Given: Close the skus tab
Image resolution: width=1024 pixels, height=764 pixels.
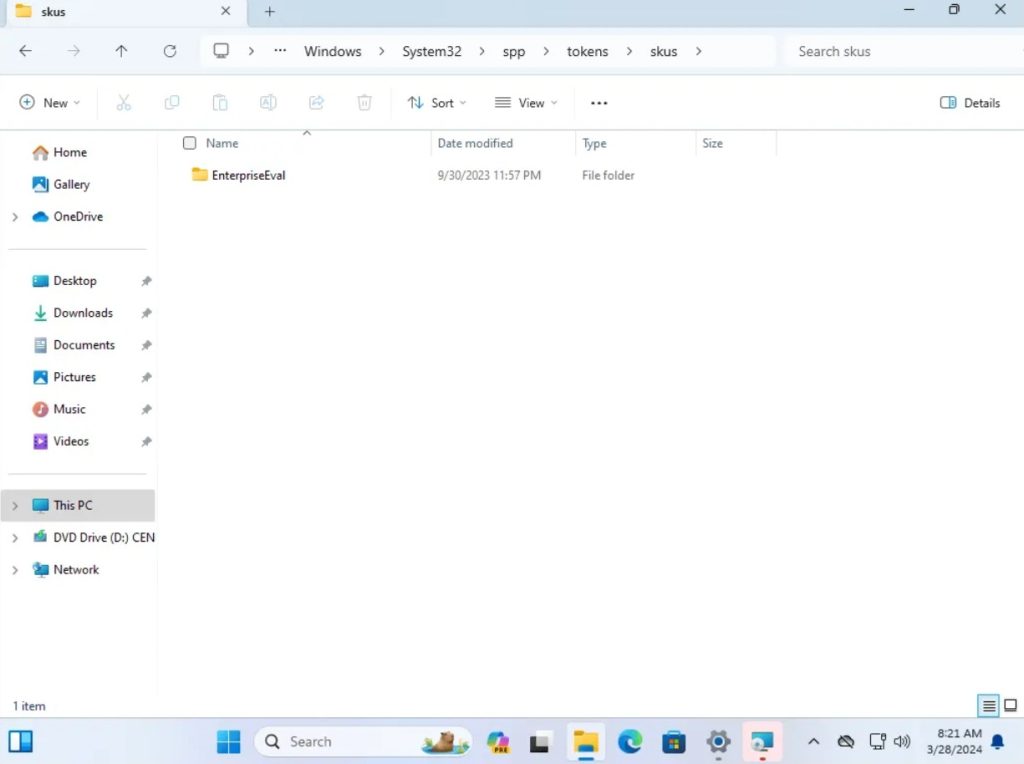Looking at the screenshot, I should tap(225, 11).
